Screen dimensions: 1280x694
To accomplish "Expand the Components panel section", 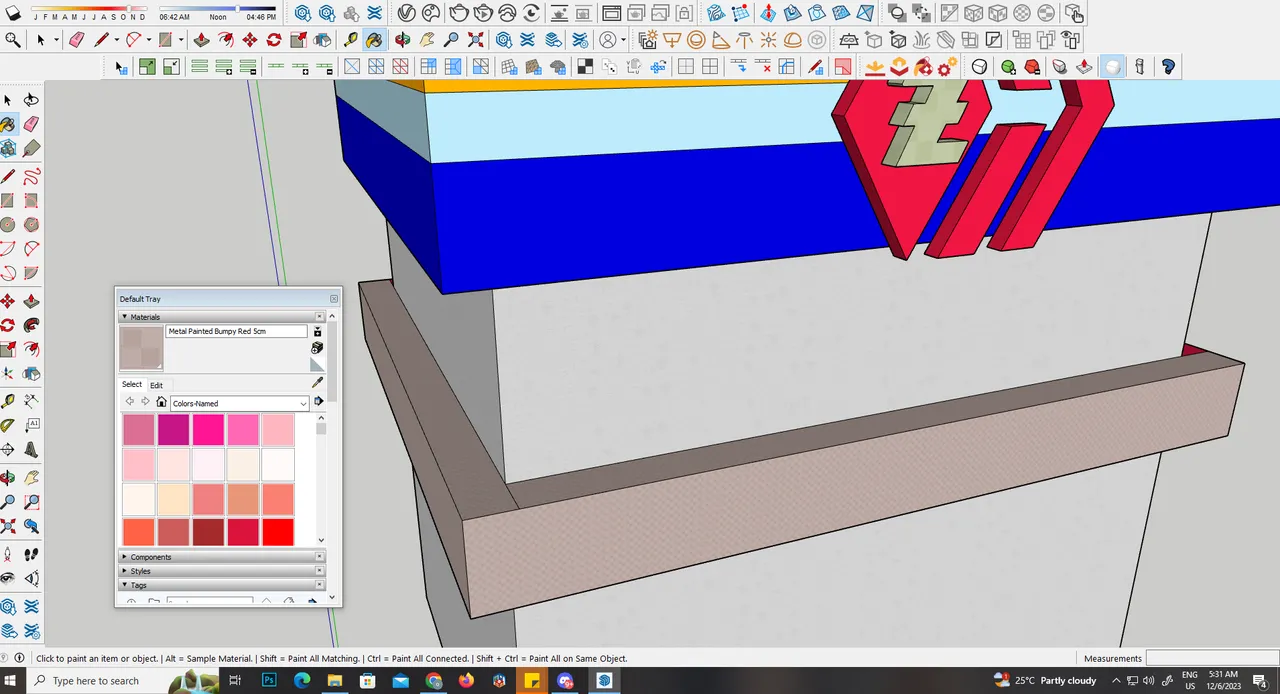I will pos(124,557).
